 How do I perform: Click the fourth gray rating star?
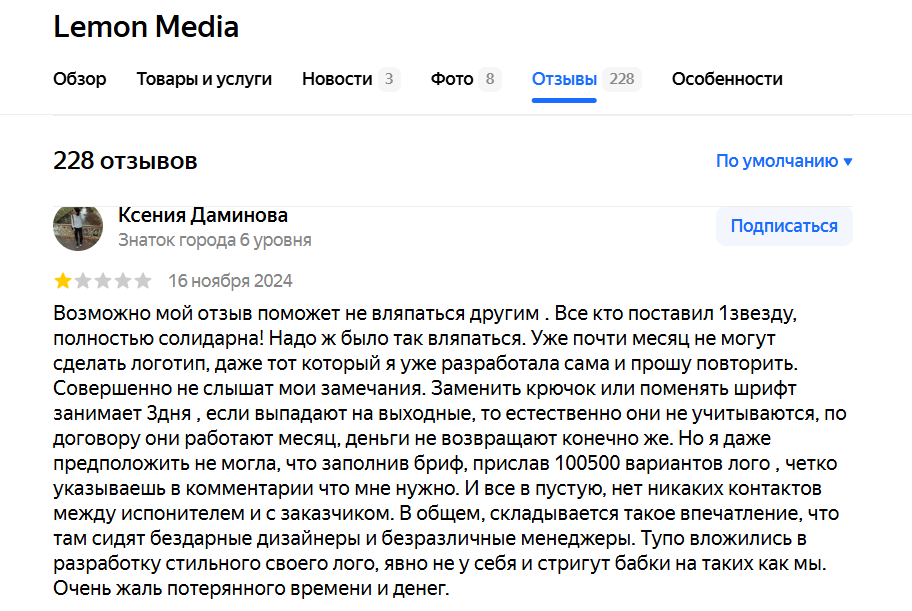coord(123,281)
